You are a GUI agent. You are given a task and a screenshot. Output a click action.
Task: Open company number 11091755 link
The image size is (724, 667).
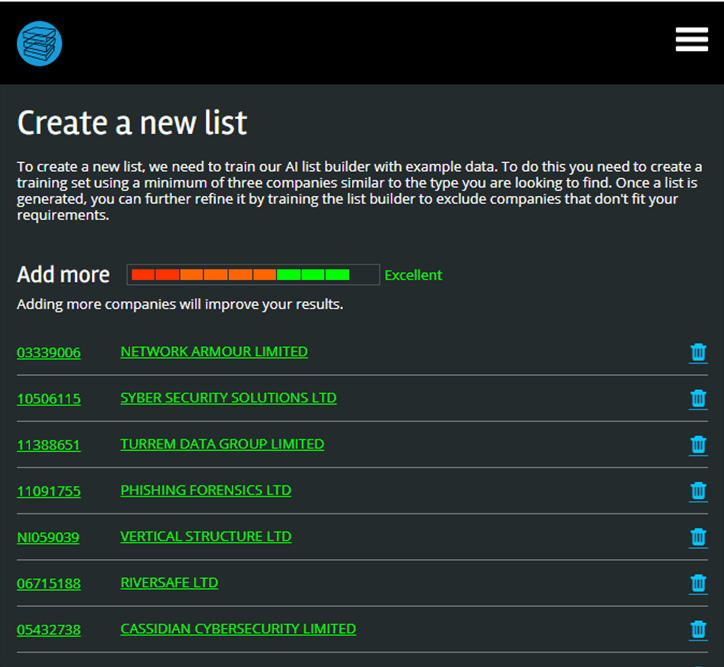point(48,491)
